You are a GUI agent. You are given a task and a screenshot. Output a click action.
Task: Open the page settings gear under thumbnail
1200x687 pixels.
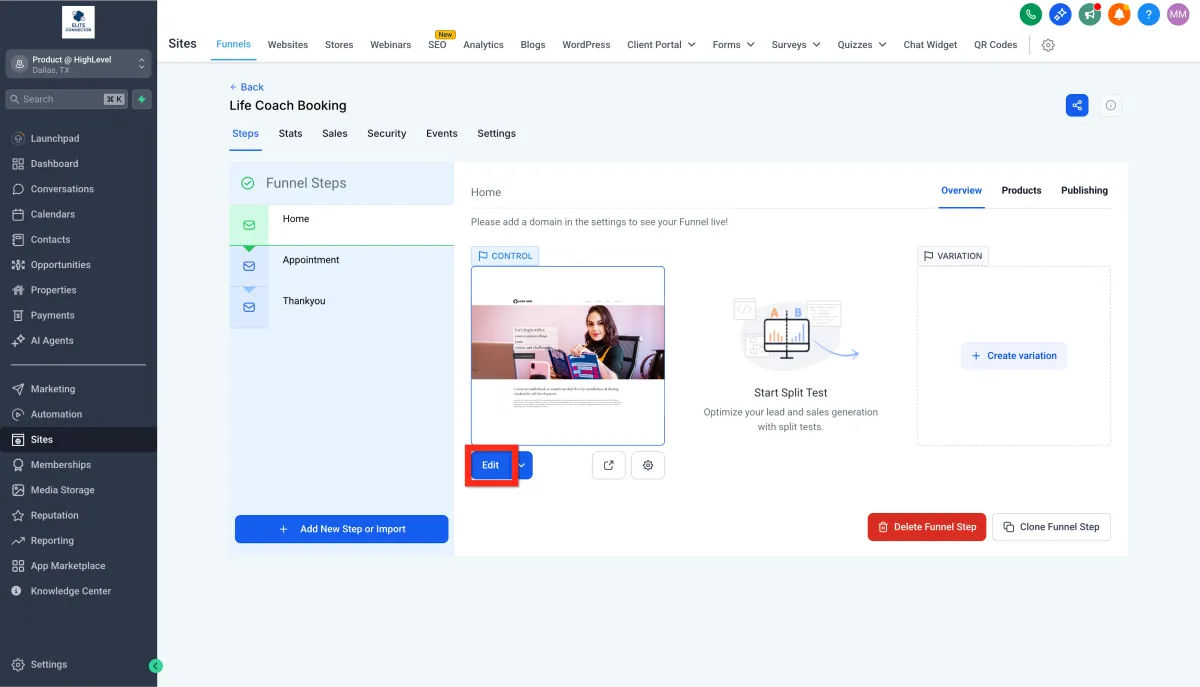[x=648, y=465]
